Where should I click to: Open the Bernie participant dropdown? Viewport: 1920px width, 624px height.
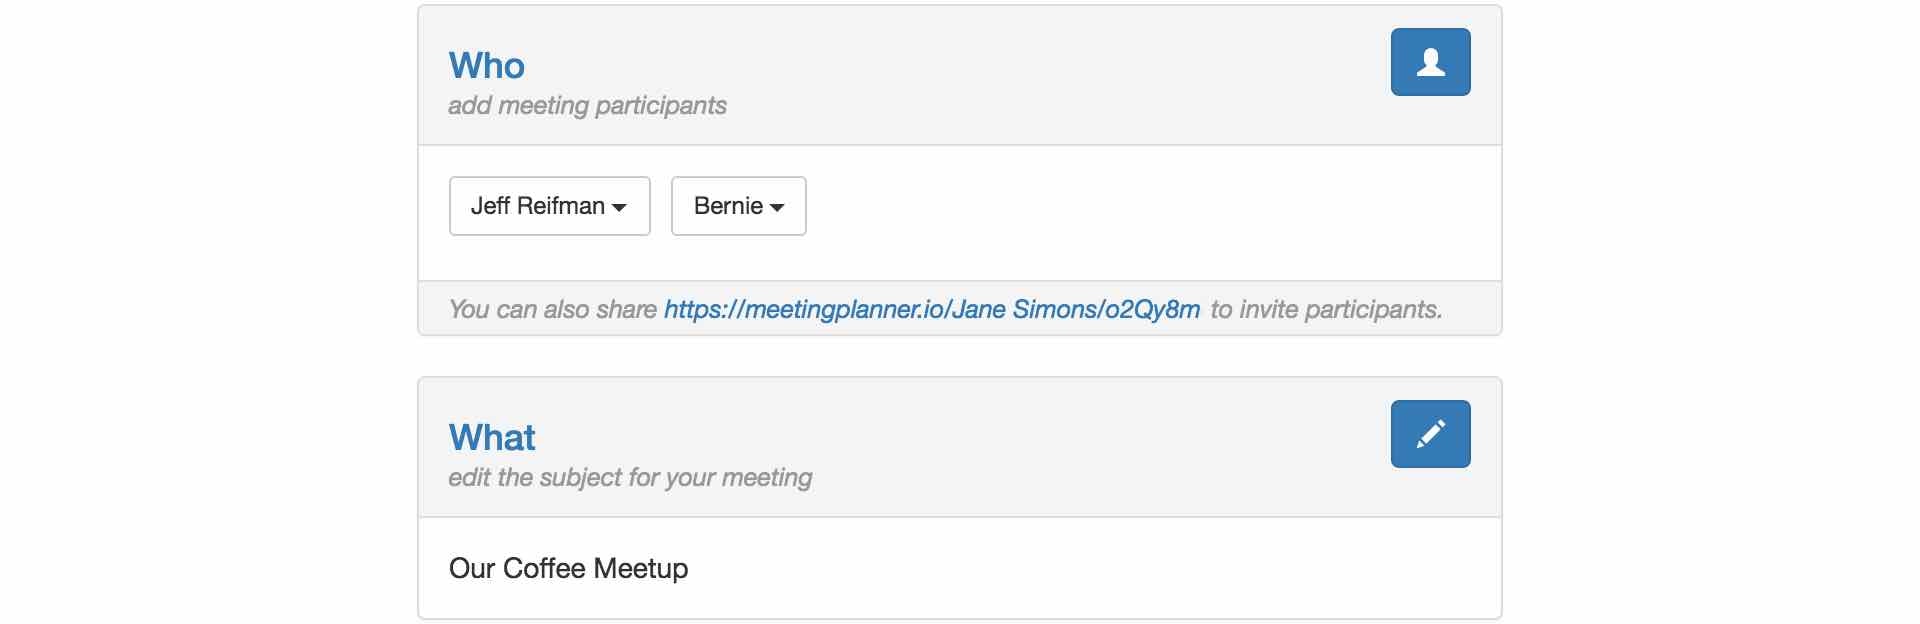(x=738, y=206)
